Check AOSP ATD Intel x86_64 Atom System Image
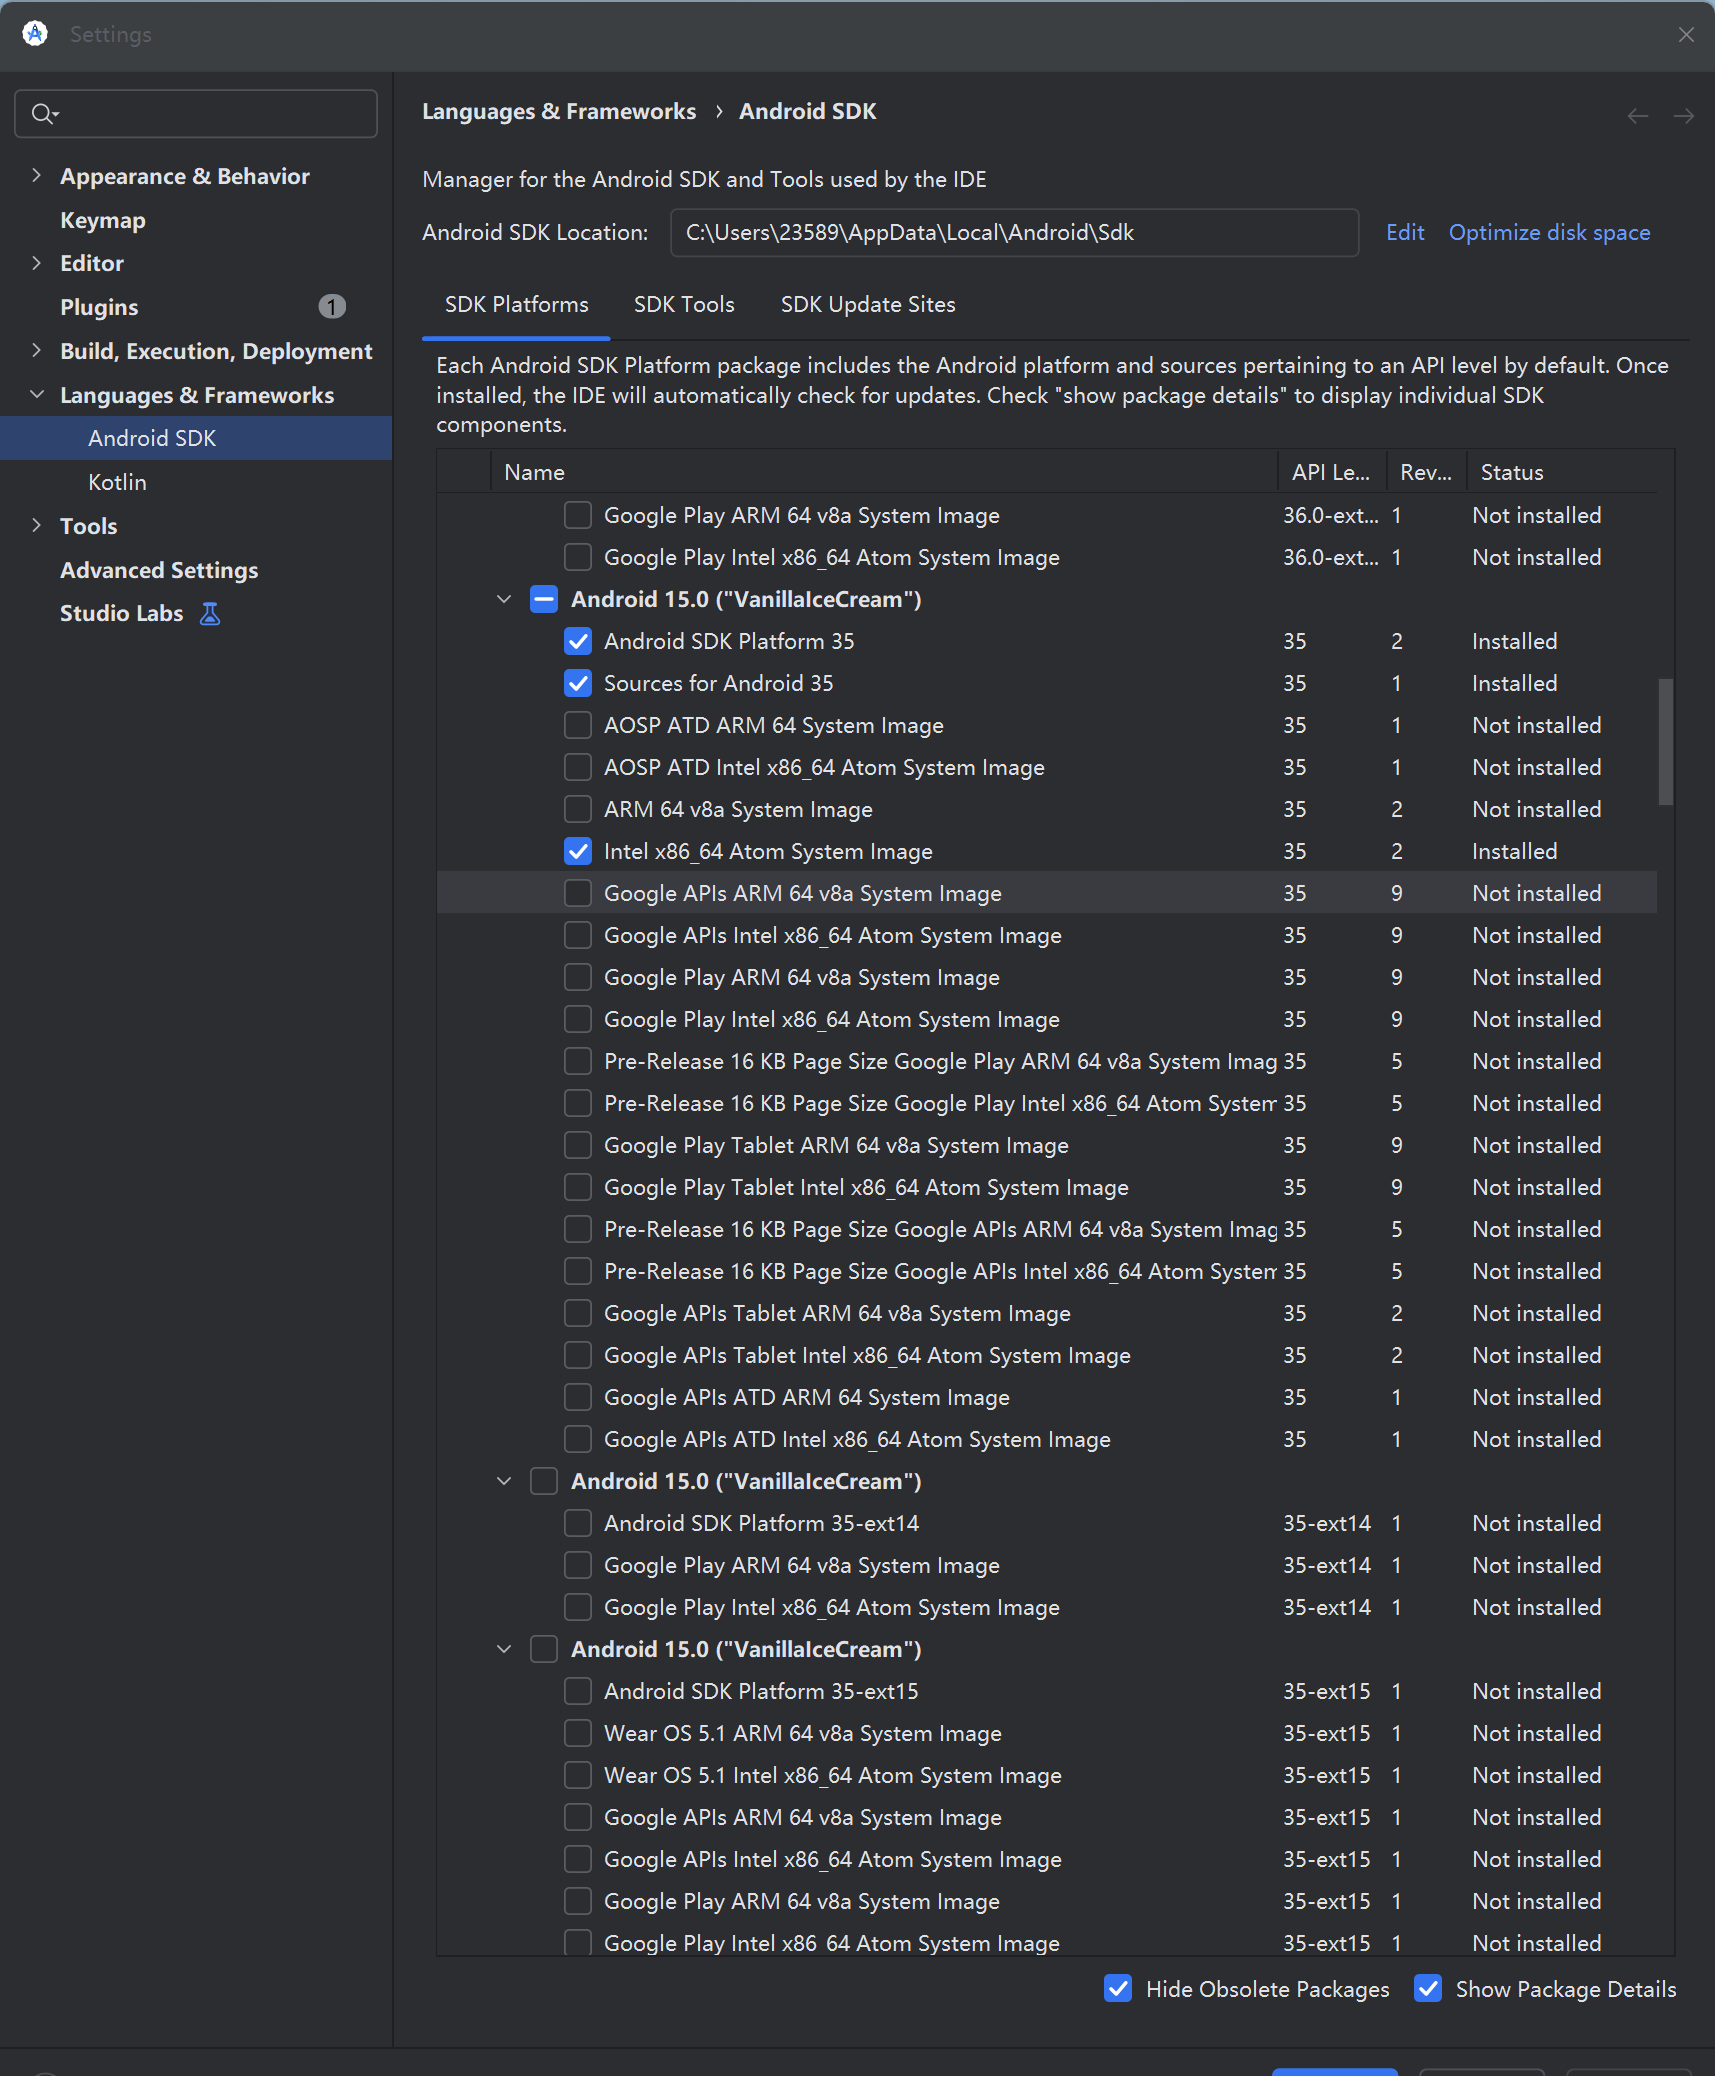Viewport: 1715px width, 2076px height. 578,768
